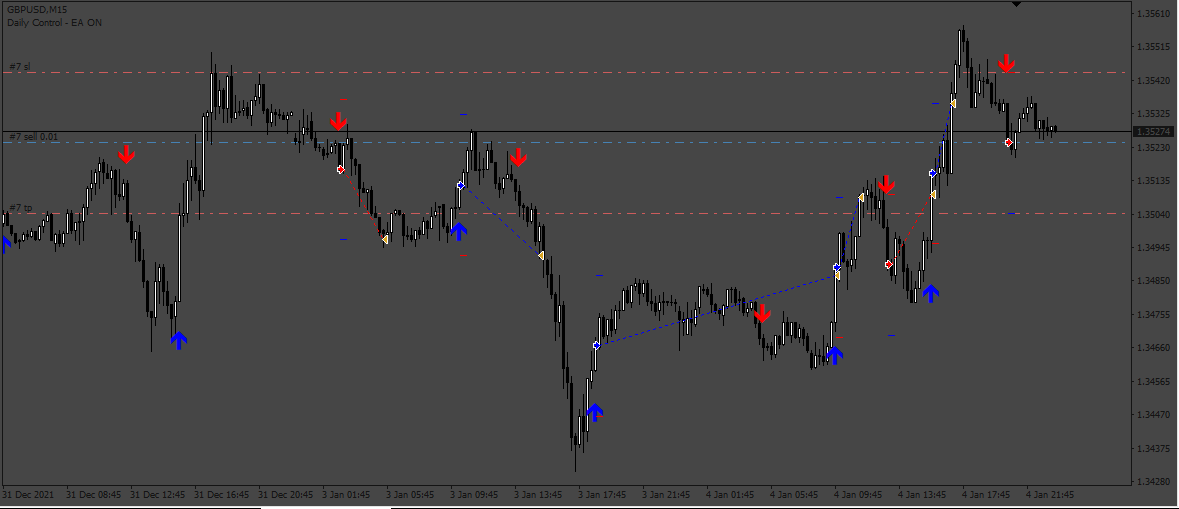Select orange close marker just below #7 sl line
Viewport: 1179px width, 509px height.
point(953,103)
